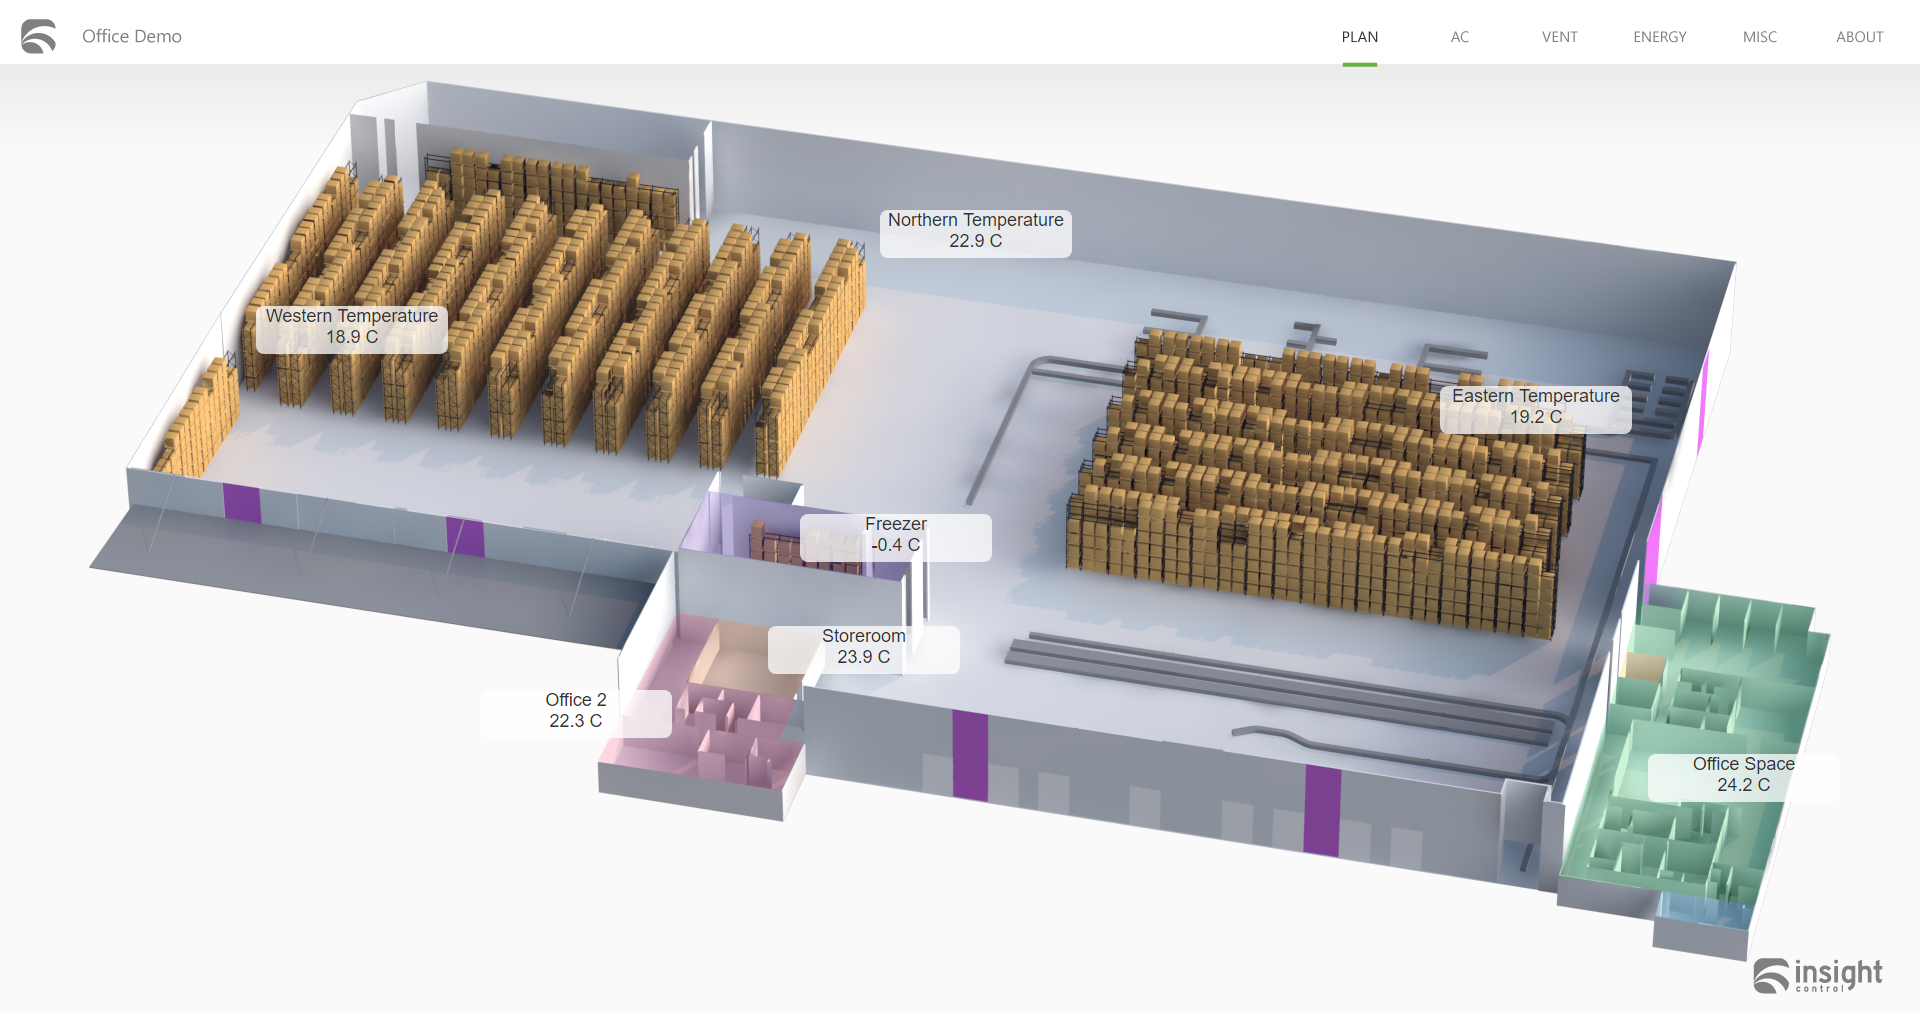Open the Western Temperature reading card
Screen dimensions: 1920x1014
tap(351, 327)
